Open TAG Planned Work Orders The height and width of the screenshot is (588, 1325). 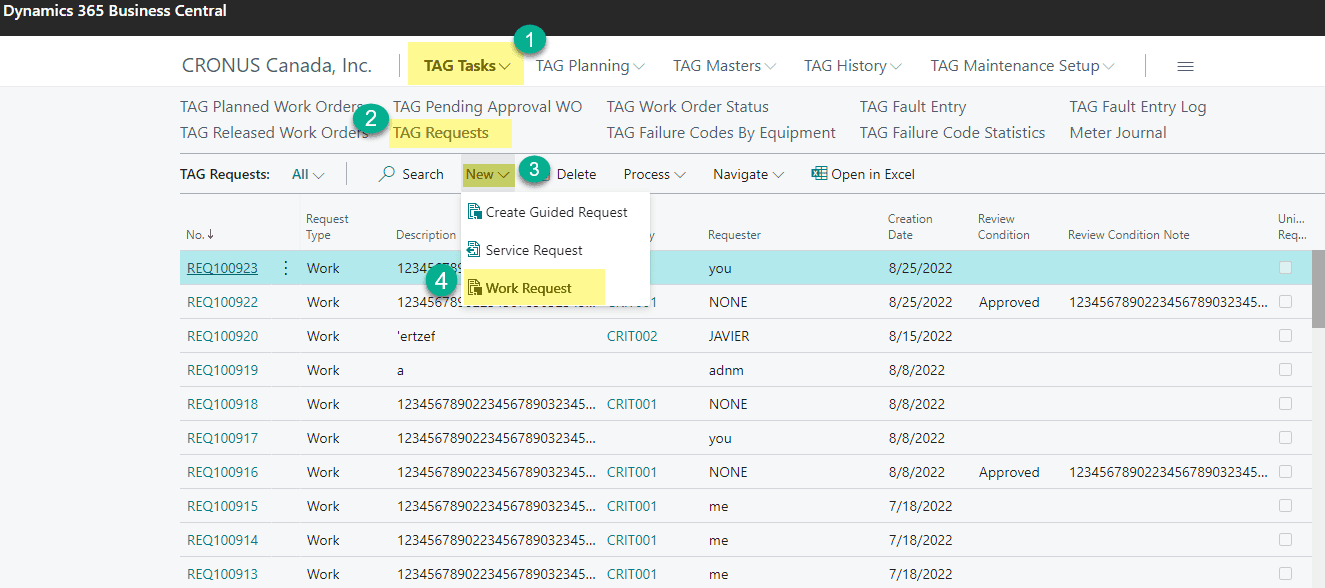272,106
